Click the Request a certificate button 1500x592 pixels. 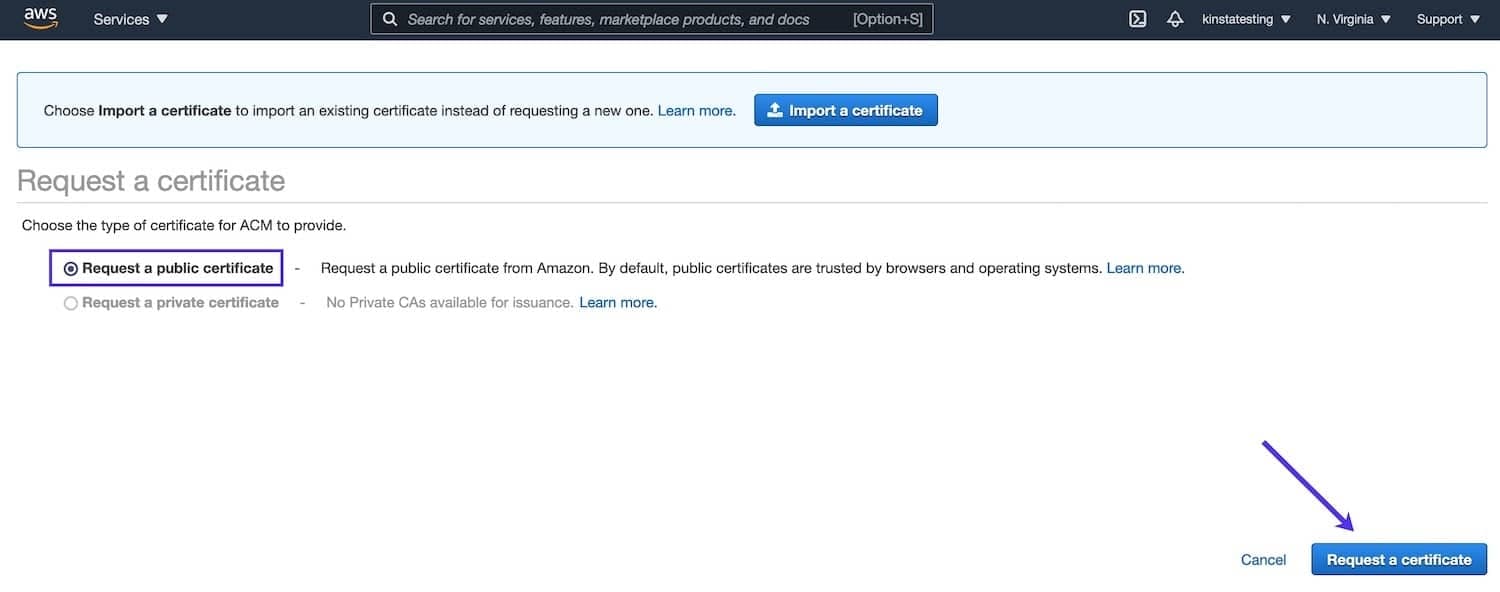[x=1399, y=559]
